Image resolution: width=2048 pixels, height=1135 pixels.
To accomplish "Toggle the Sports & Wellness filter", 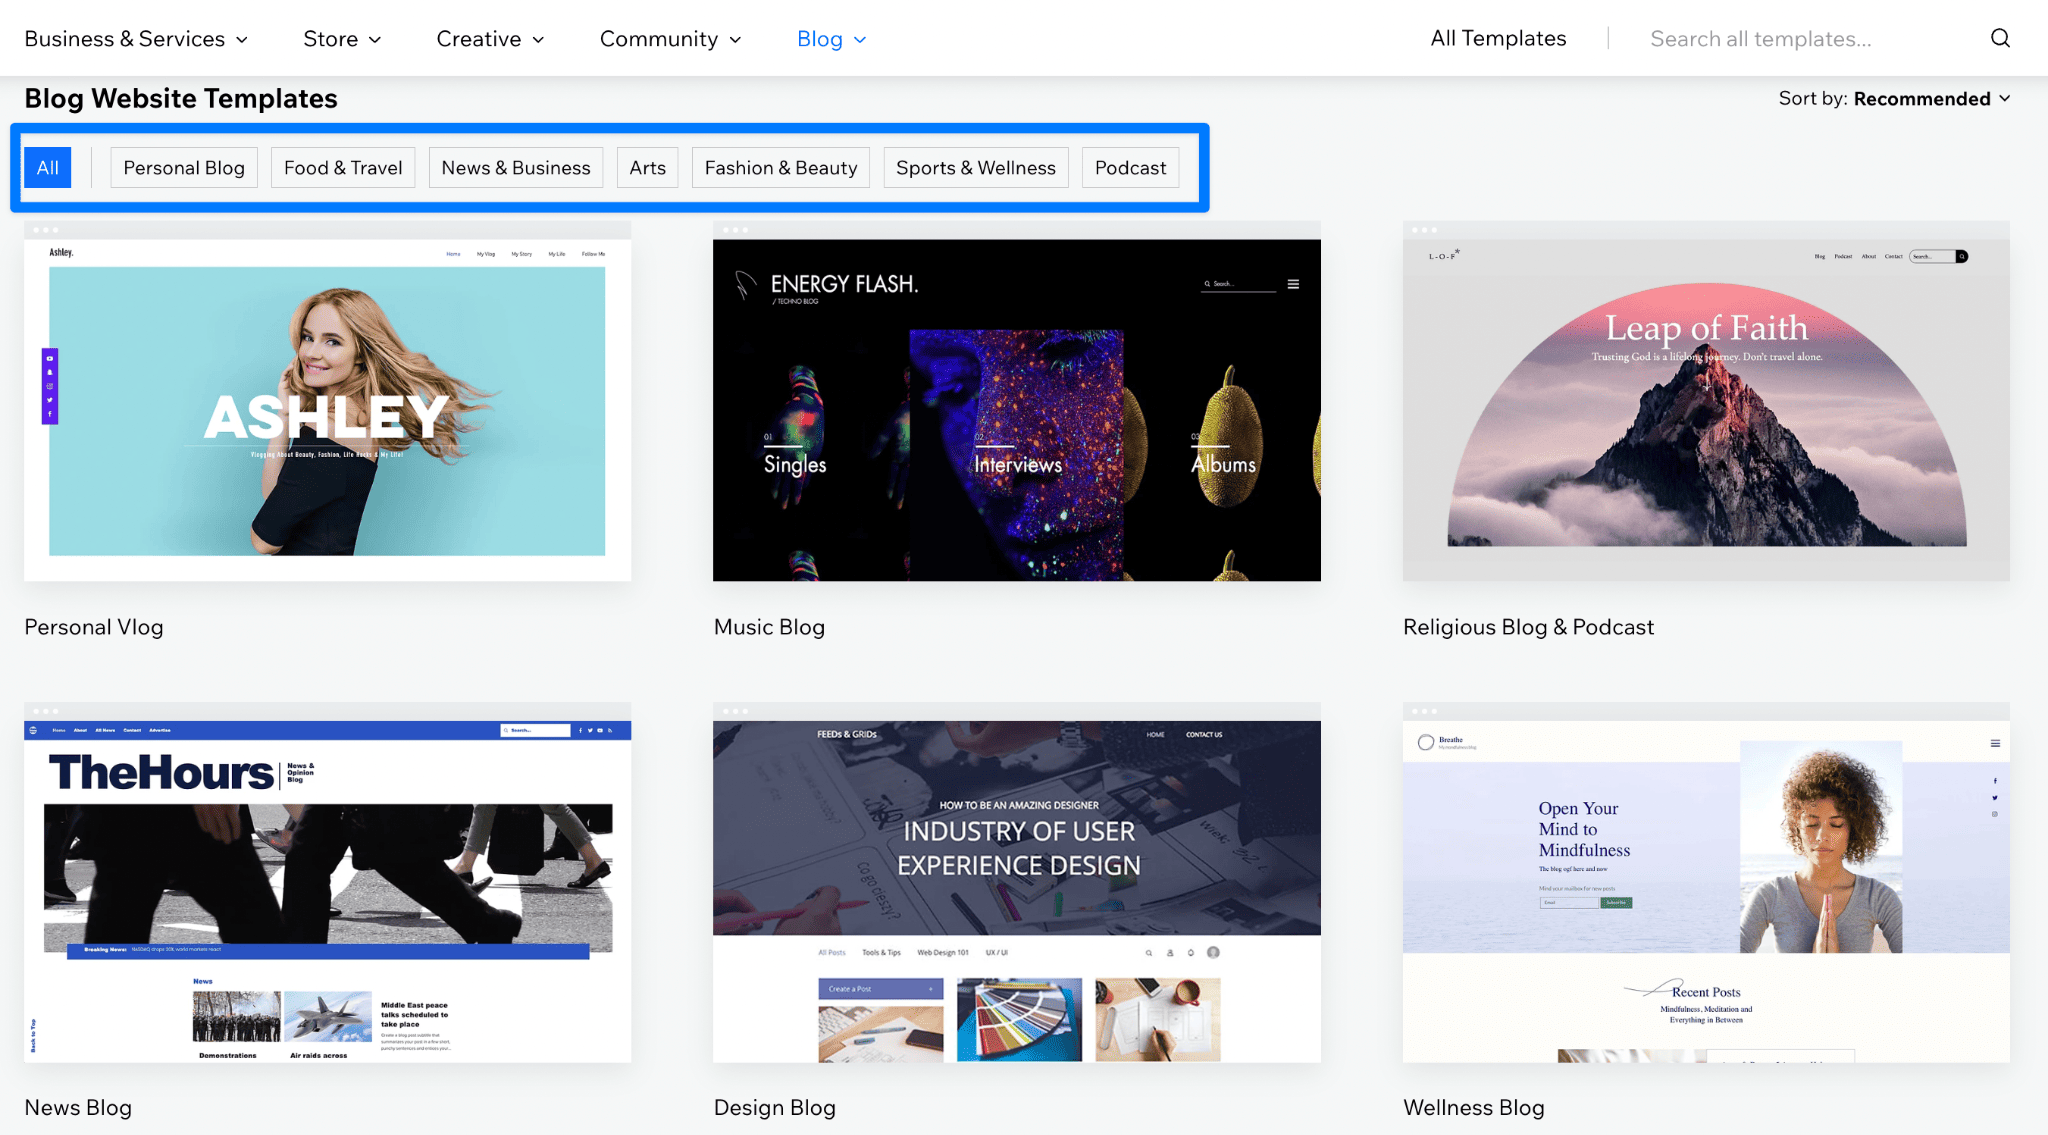I will (975, 166).
